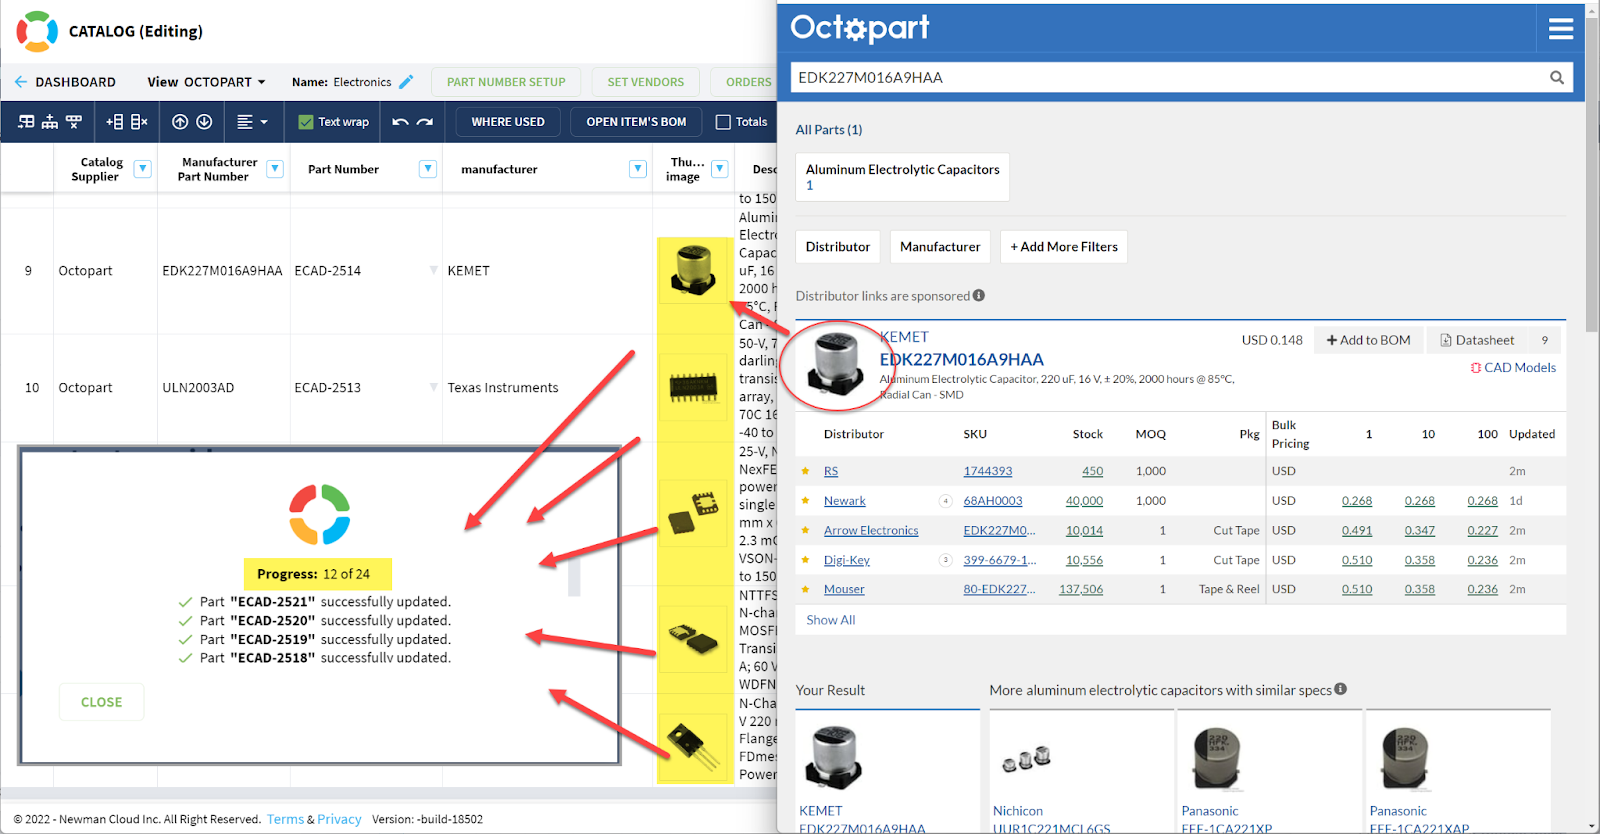The width and height of the screenshot is (1600, 834).
Task: Click the add column toolbar icon
Action: [x=115, y=122]
